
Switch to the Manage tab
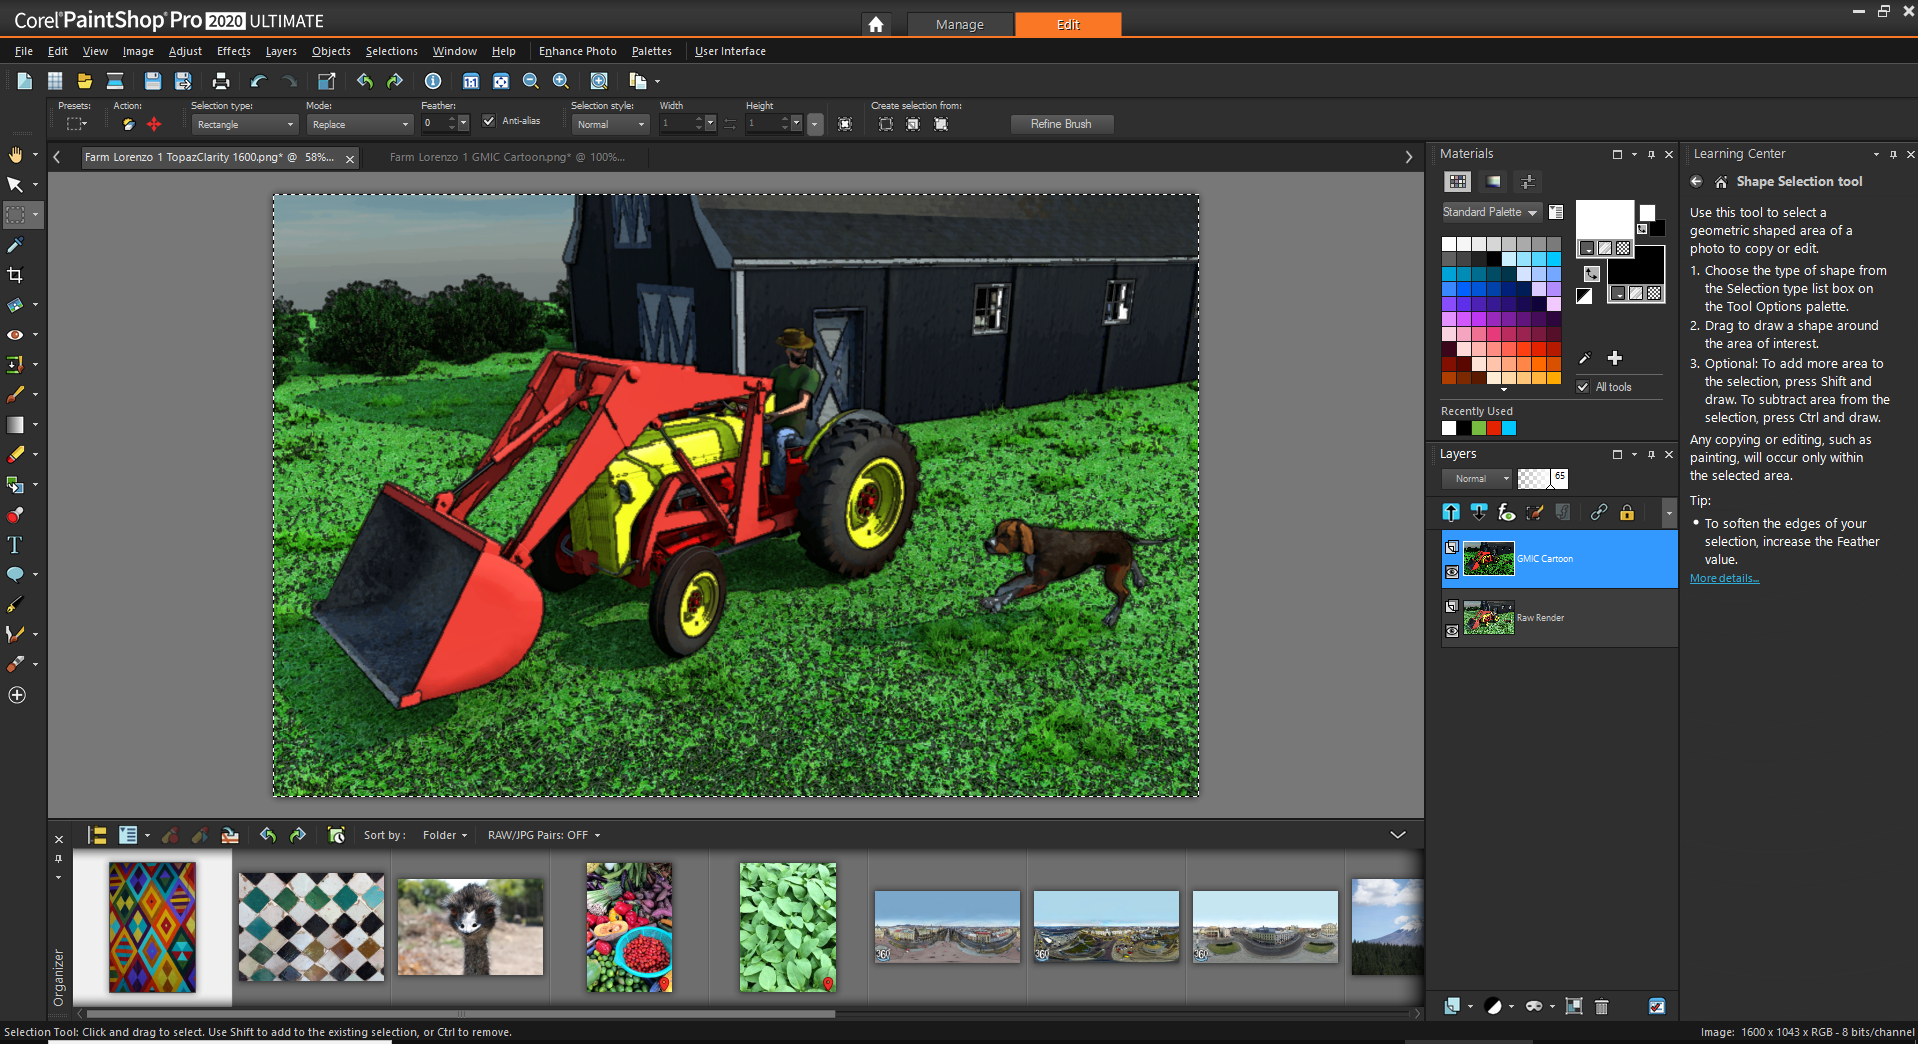tap(960, 24)
